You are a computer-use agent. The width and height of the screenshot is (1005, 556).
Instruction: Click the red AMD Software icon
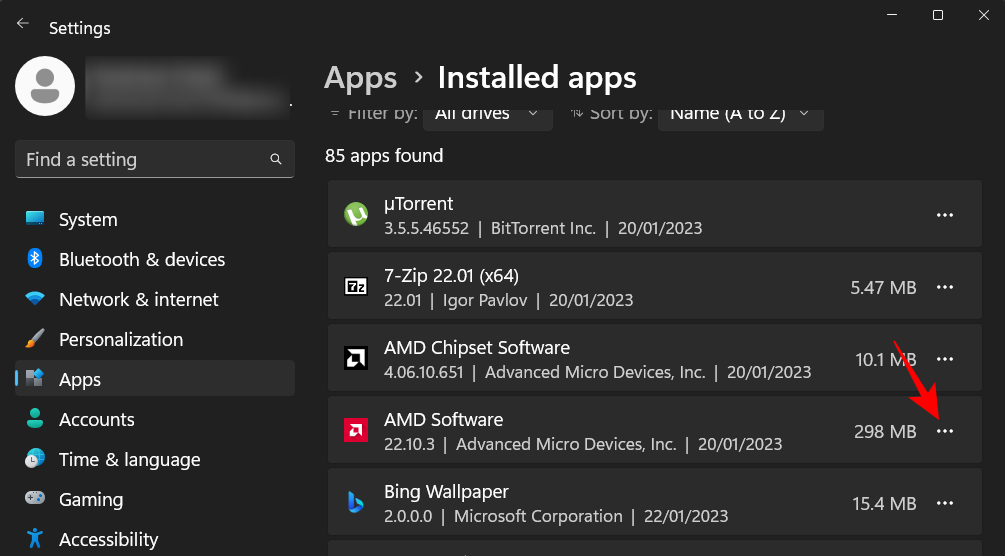[355, 431]
